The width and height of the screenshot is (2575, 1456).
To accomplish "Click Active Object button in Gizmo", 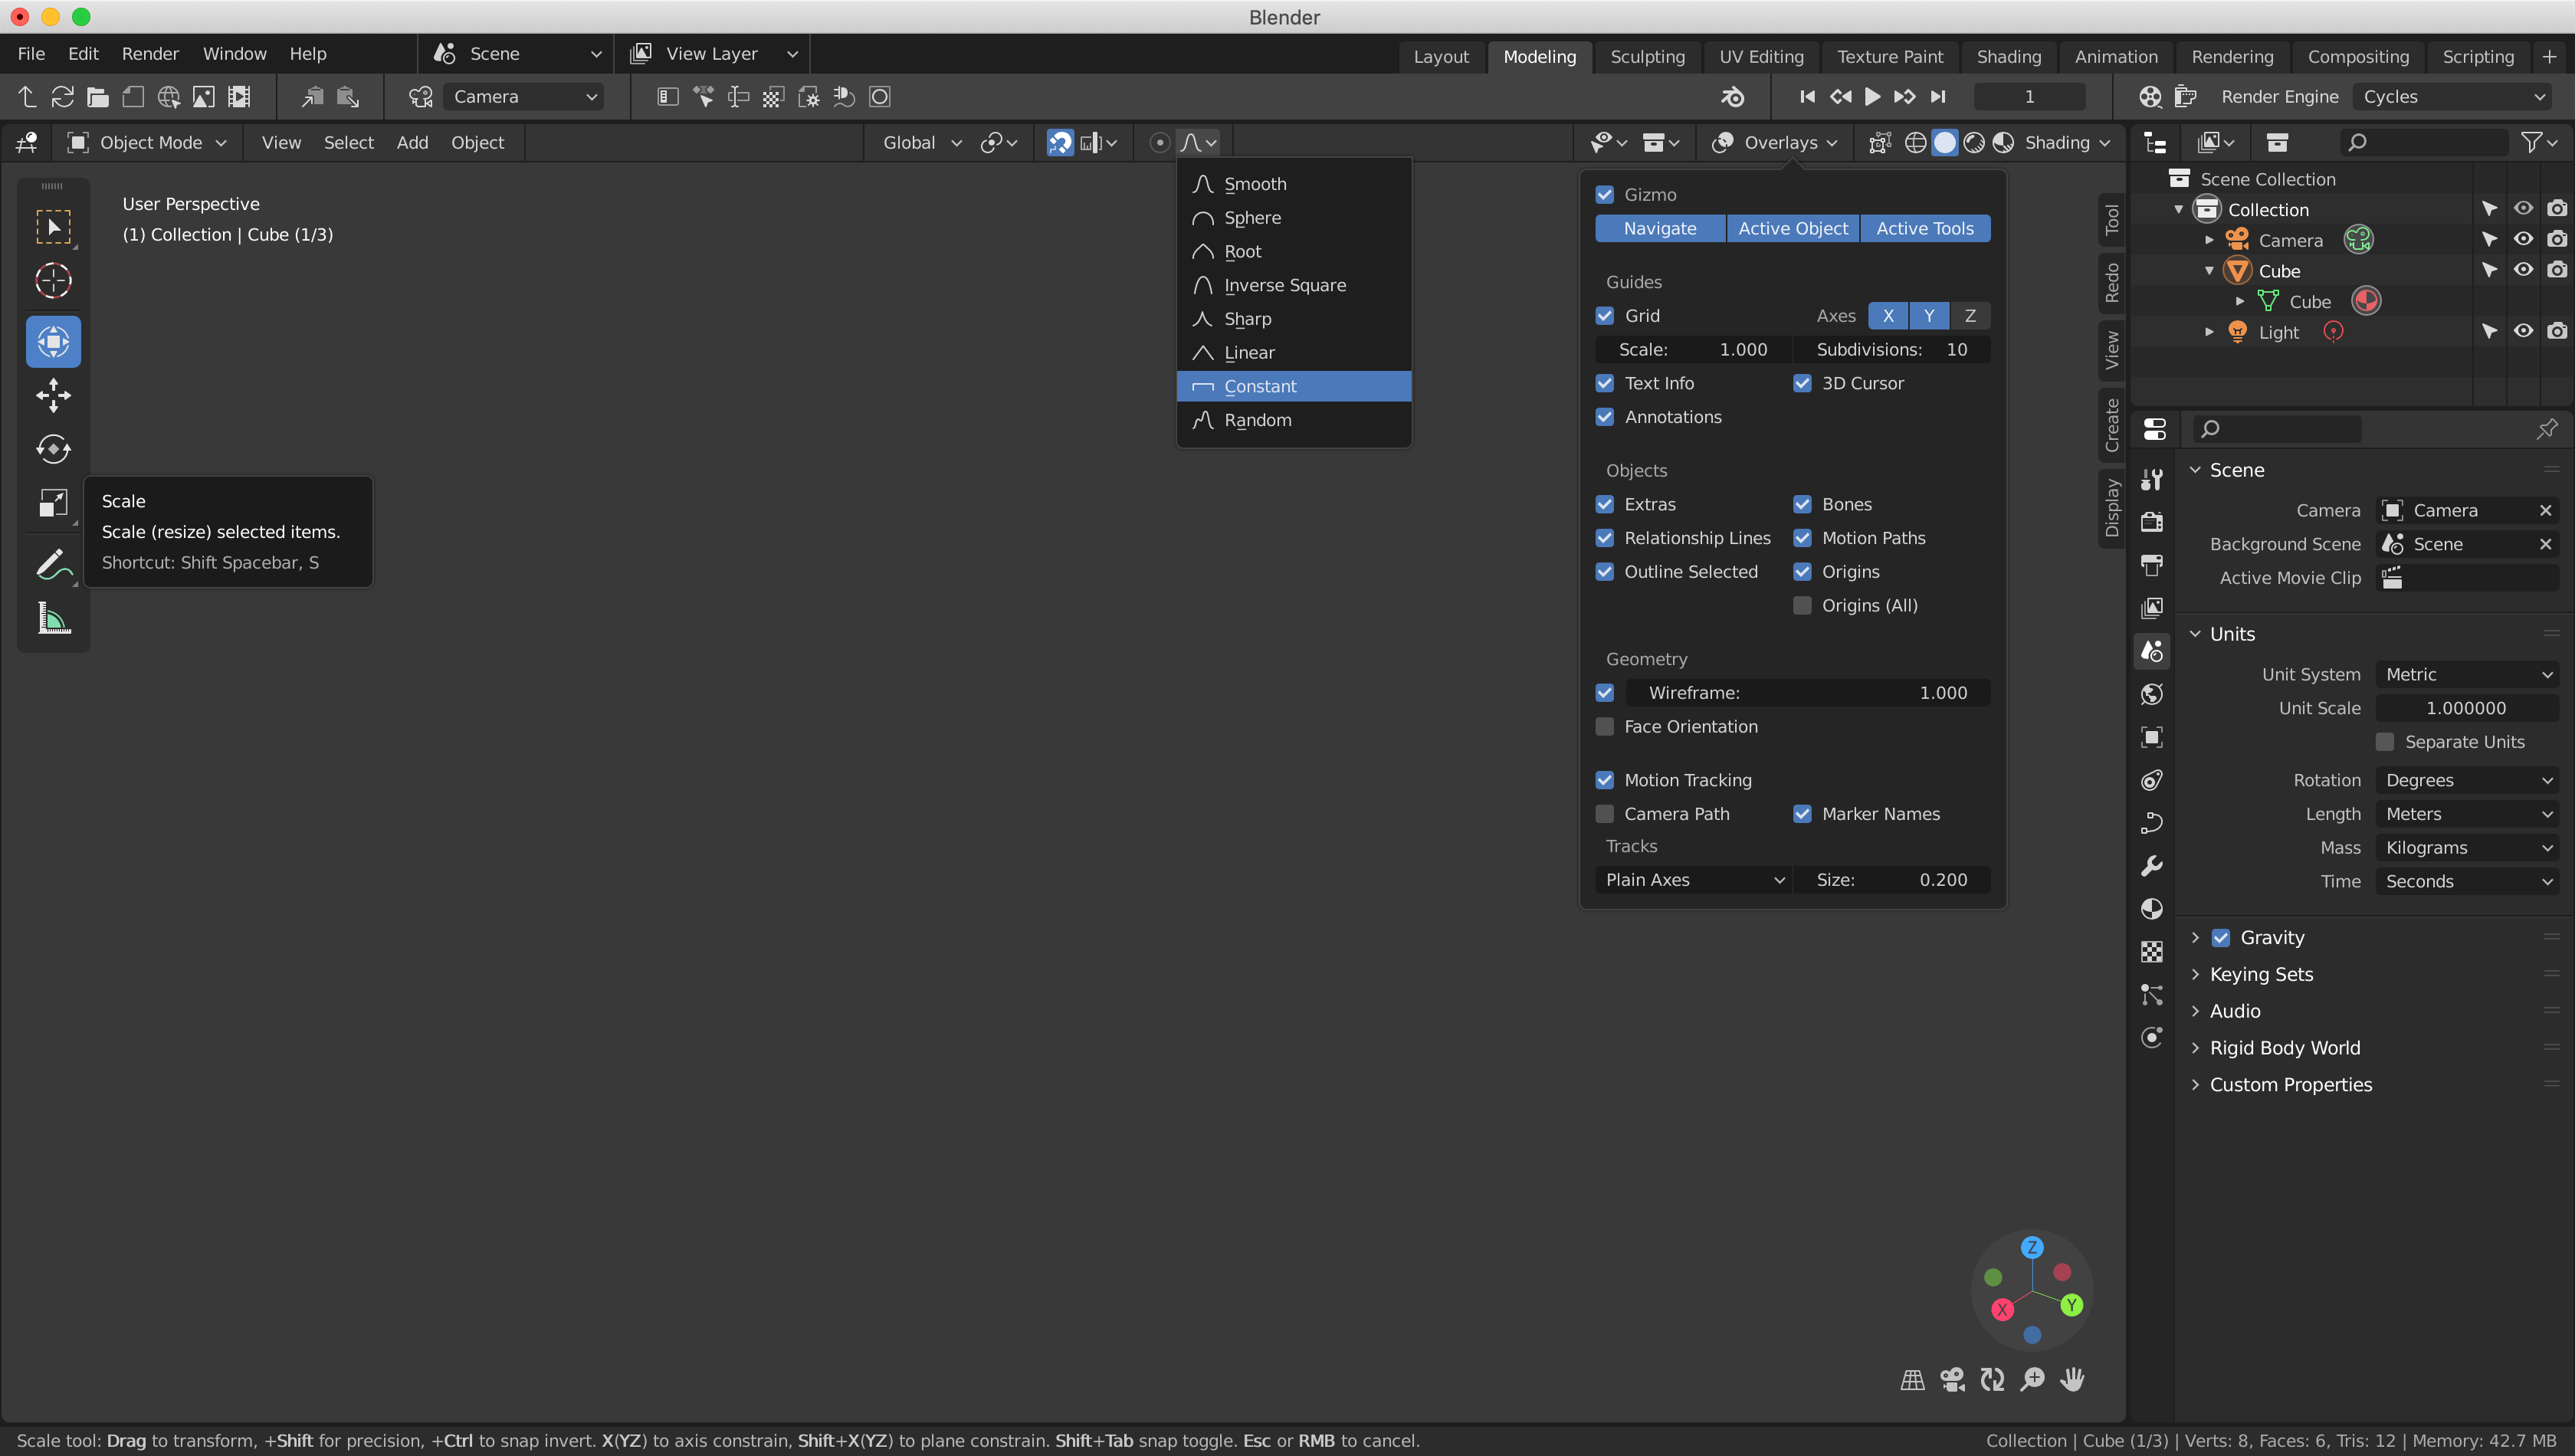I will (x=1792, y=227).
